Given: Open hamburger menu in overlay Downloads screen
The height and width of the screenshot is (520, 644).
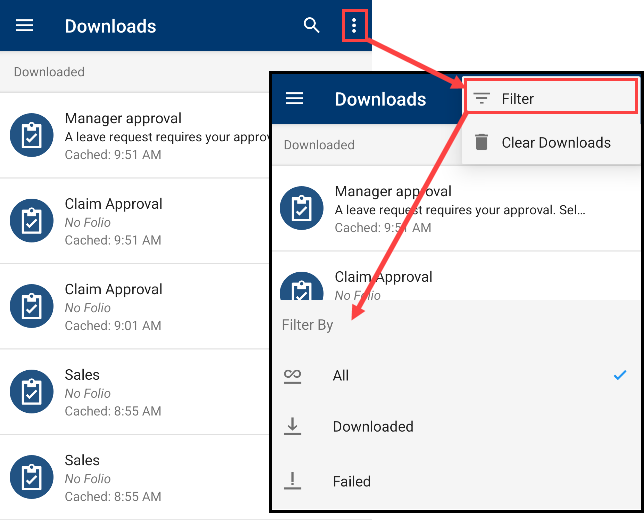Looking at the screenshot, I should coord(294,98).
